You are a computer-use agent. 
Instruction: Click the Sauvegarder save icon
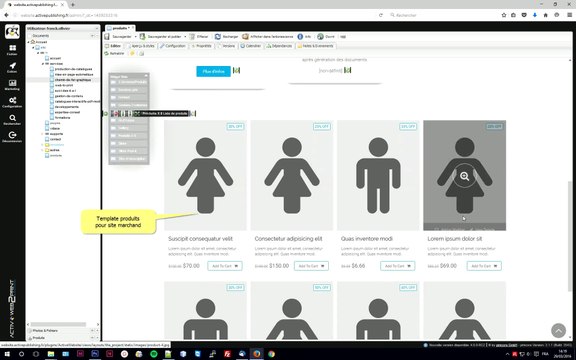click(107, 37)
